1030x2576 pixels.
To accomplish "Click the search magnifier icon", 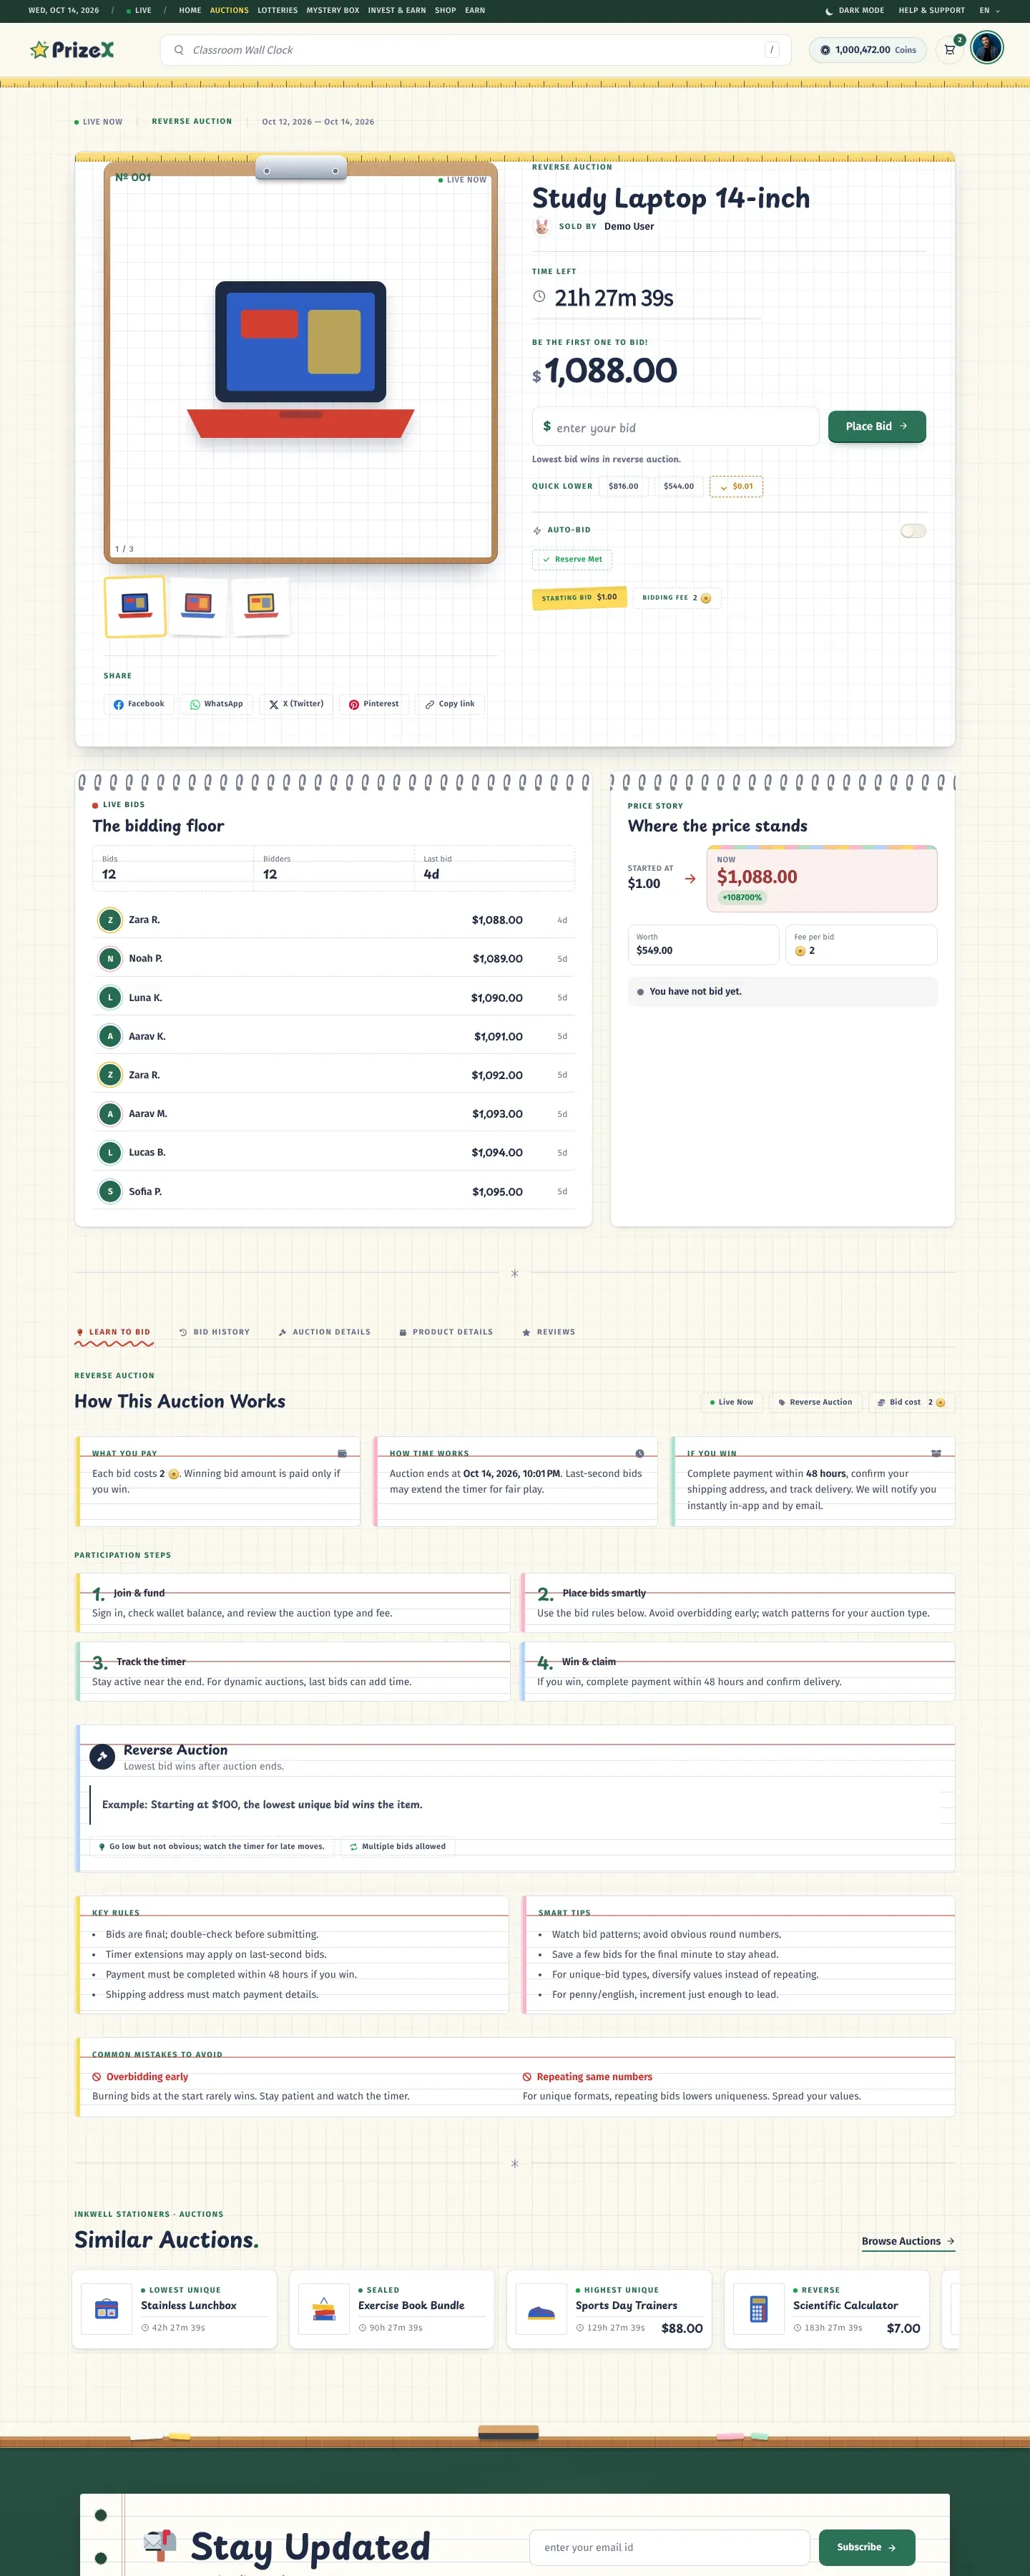I will pyautogui.click(x=179, y=50).
